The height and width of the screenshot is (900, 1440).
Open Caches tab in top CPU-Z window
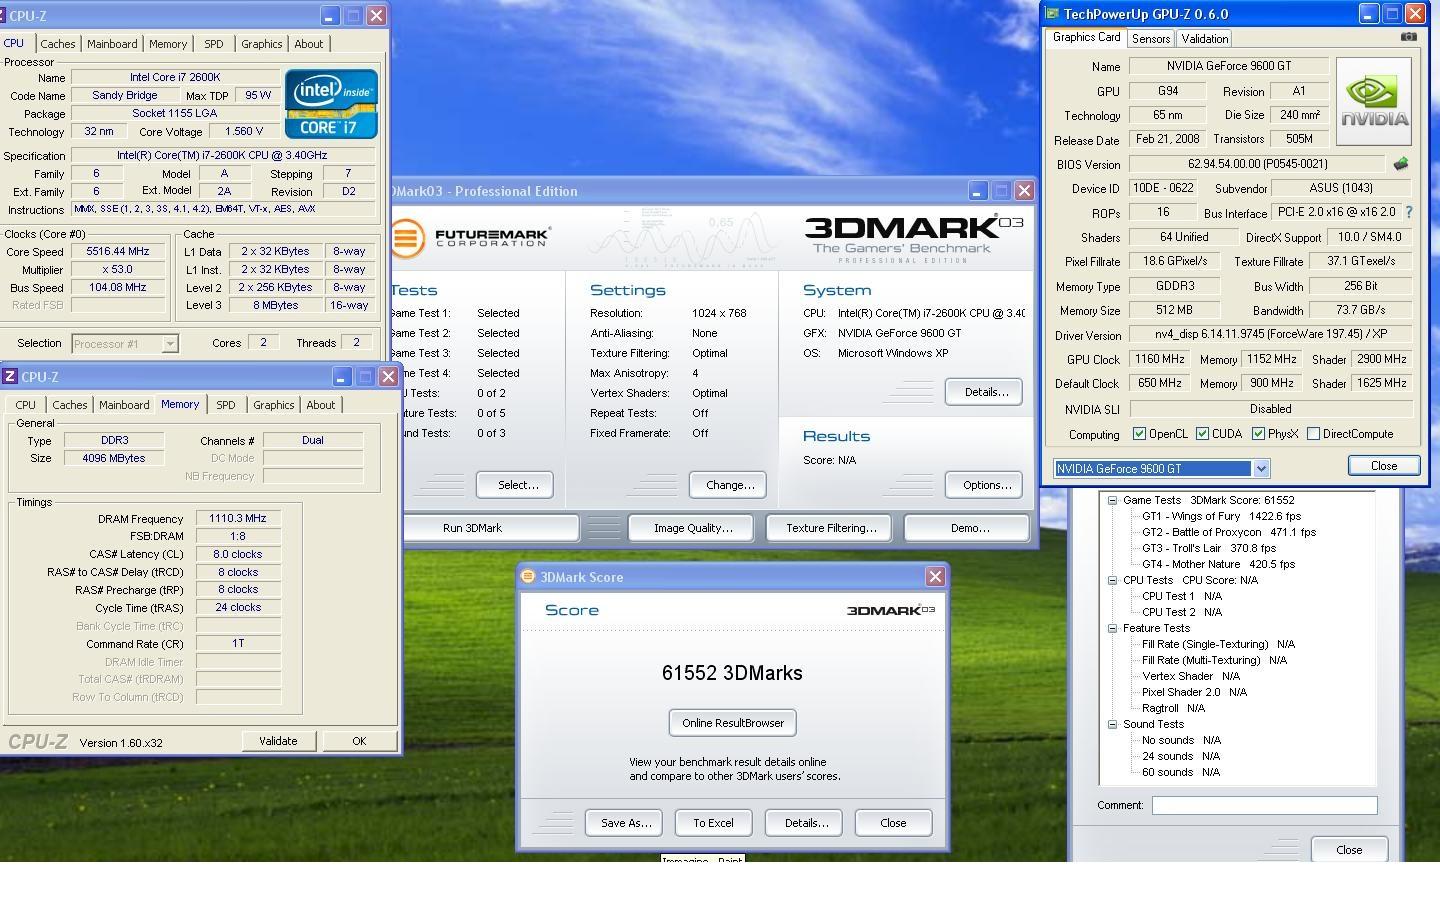(57, 44)
